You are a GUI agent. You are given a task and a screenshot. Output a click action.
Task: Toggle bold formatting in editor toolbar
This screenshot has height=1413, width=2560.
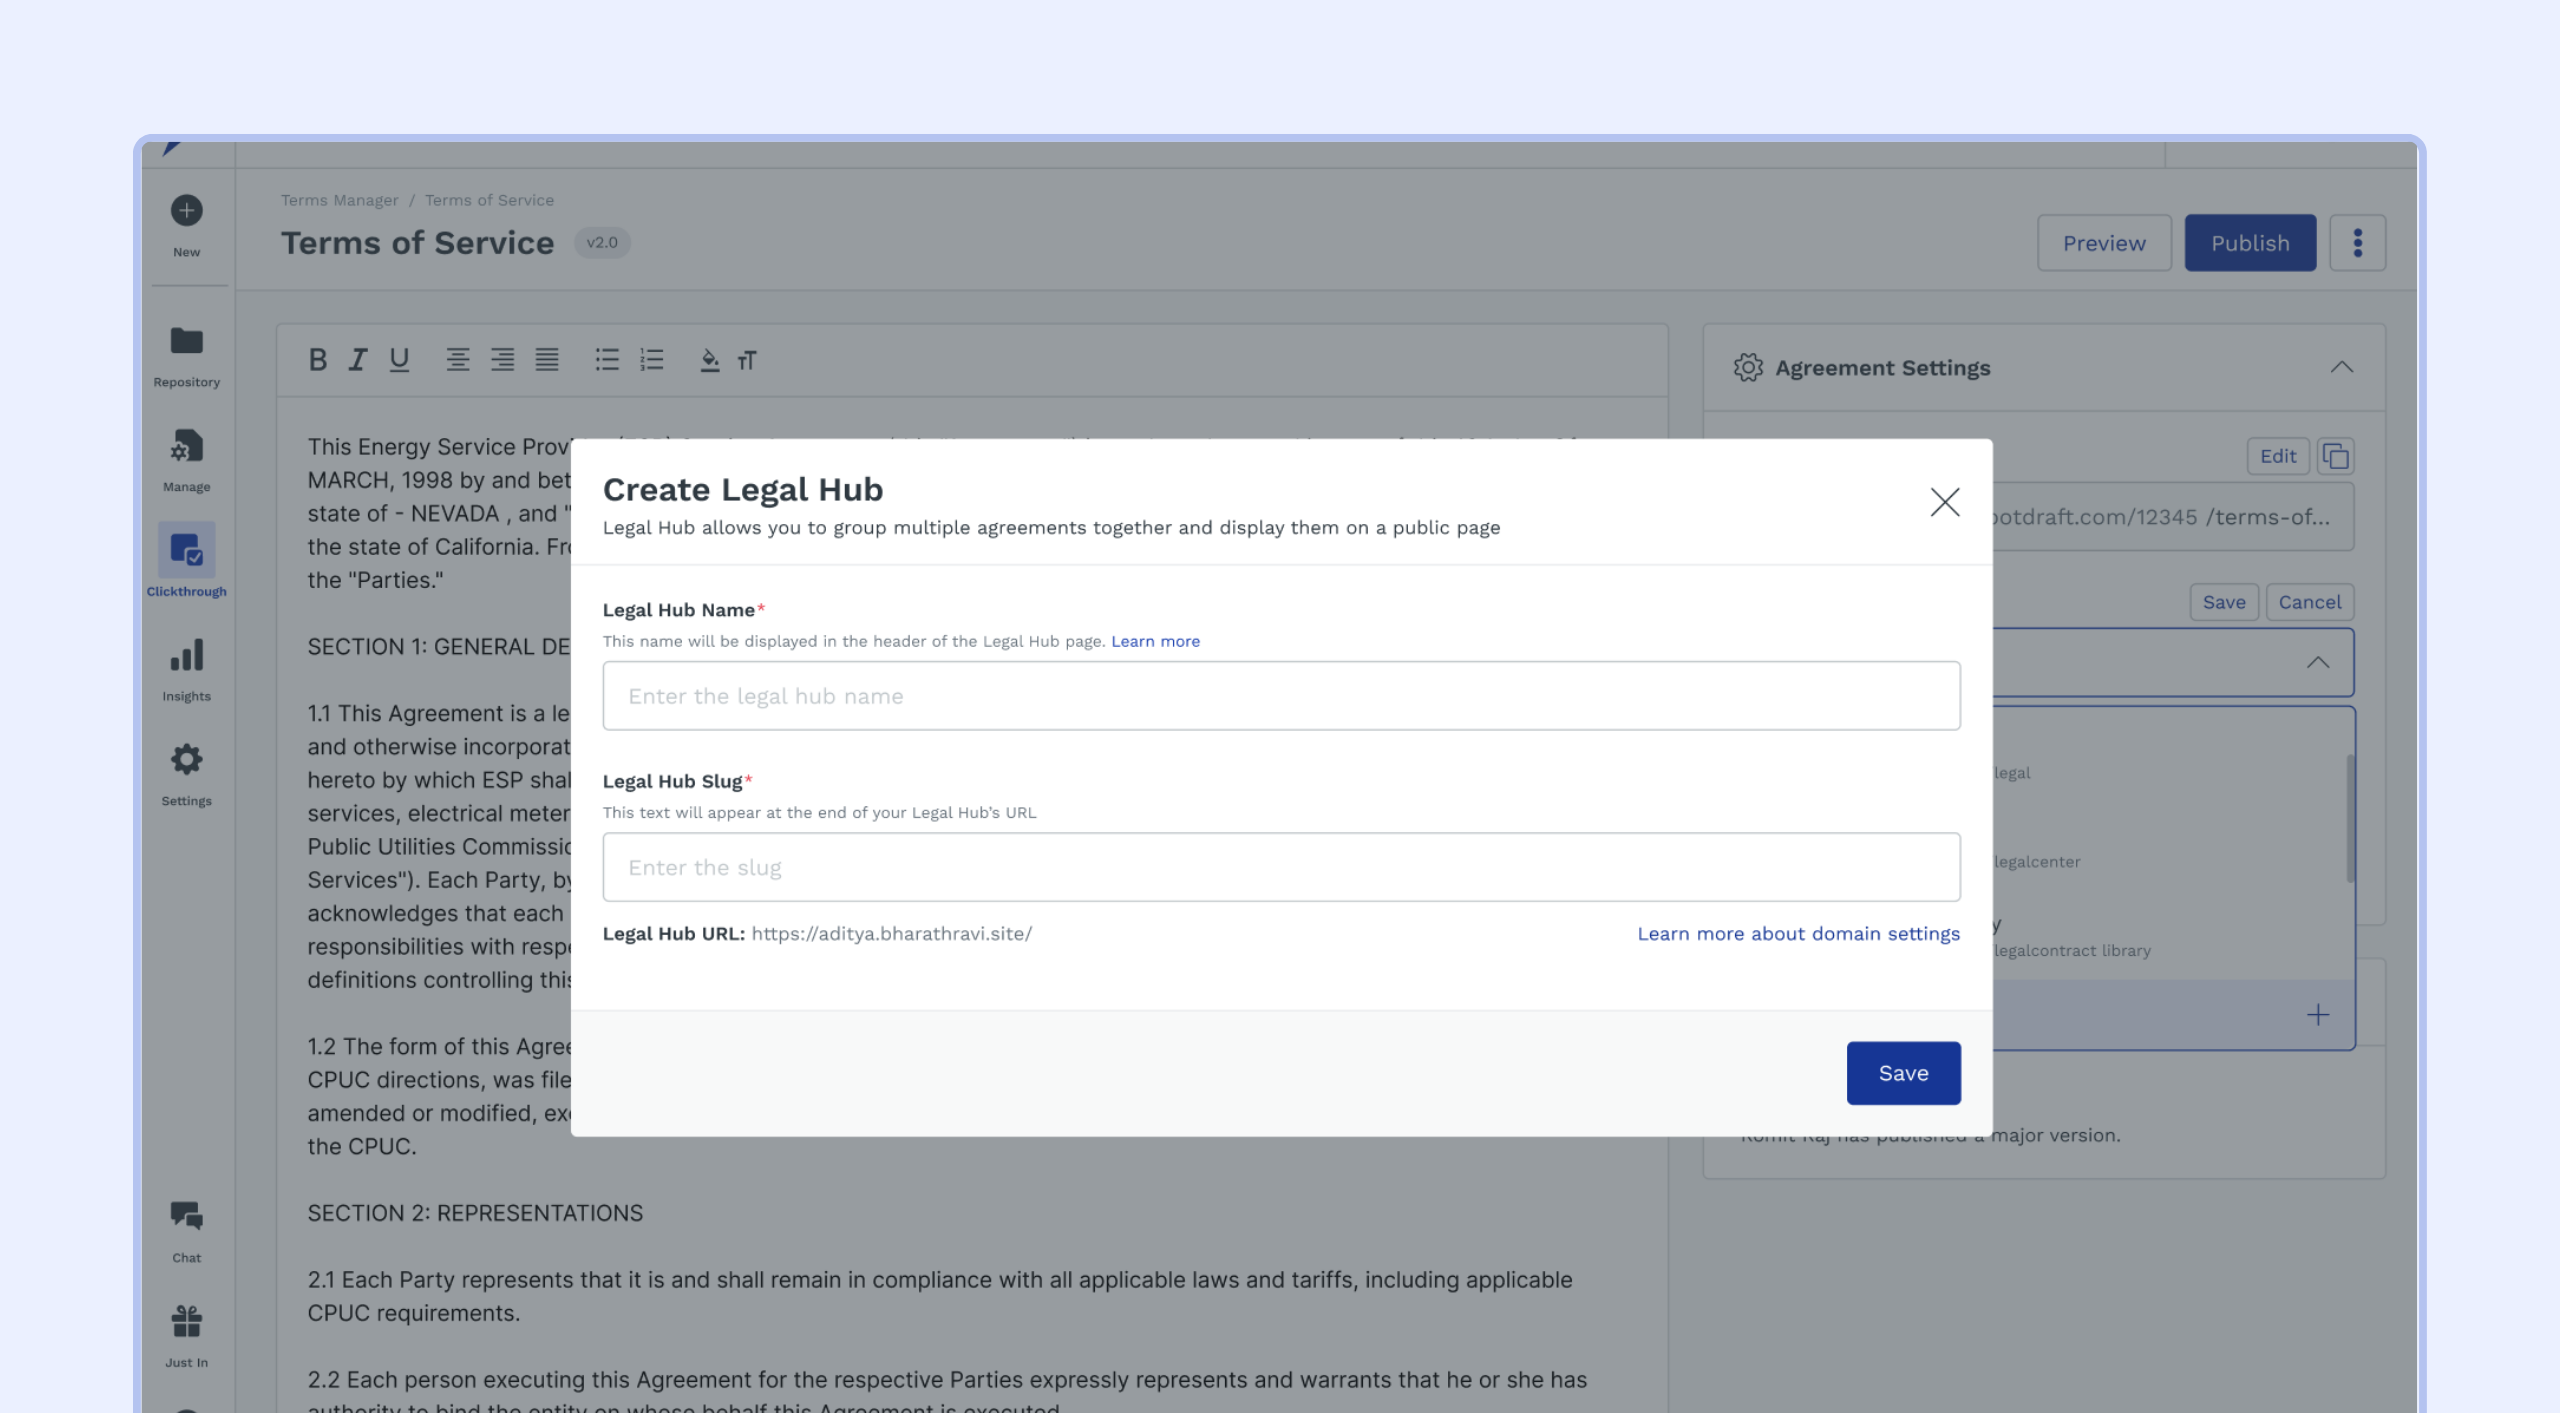tap(318, 360)
